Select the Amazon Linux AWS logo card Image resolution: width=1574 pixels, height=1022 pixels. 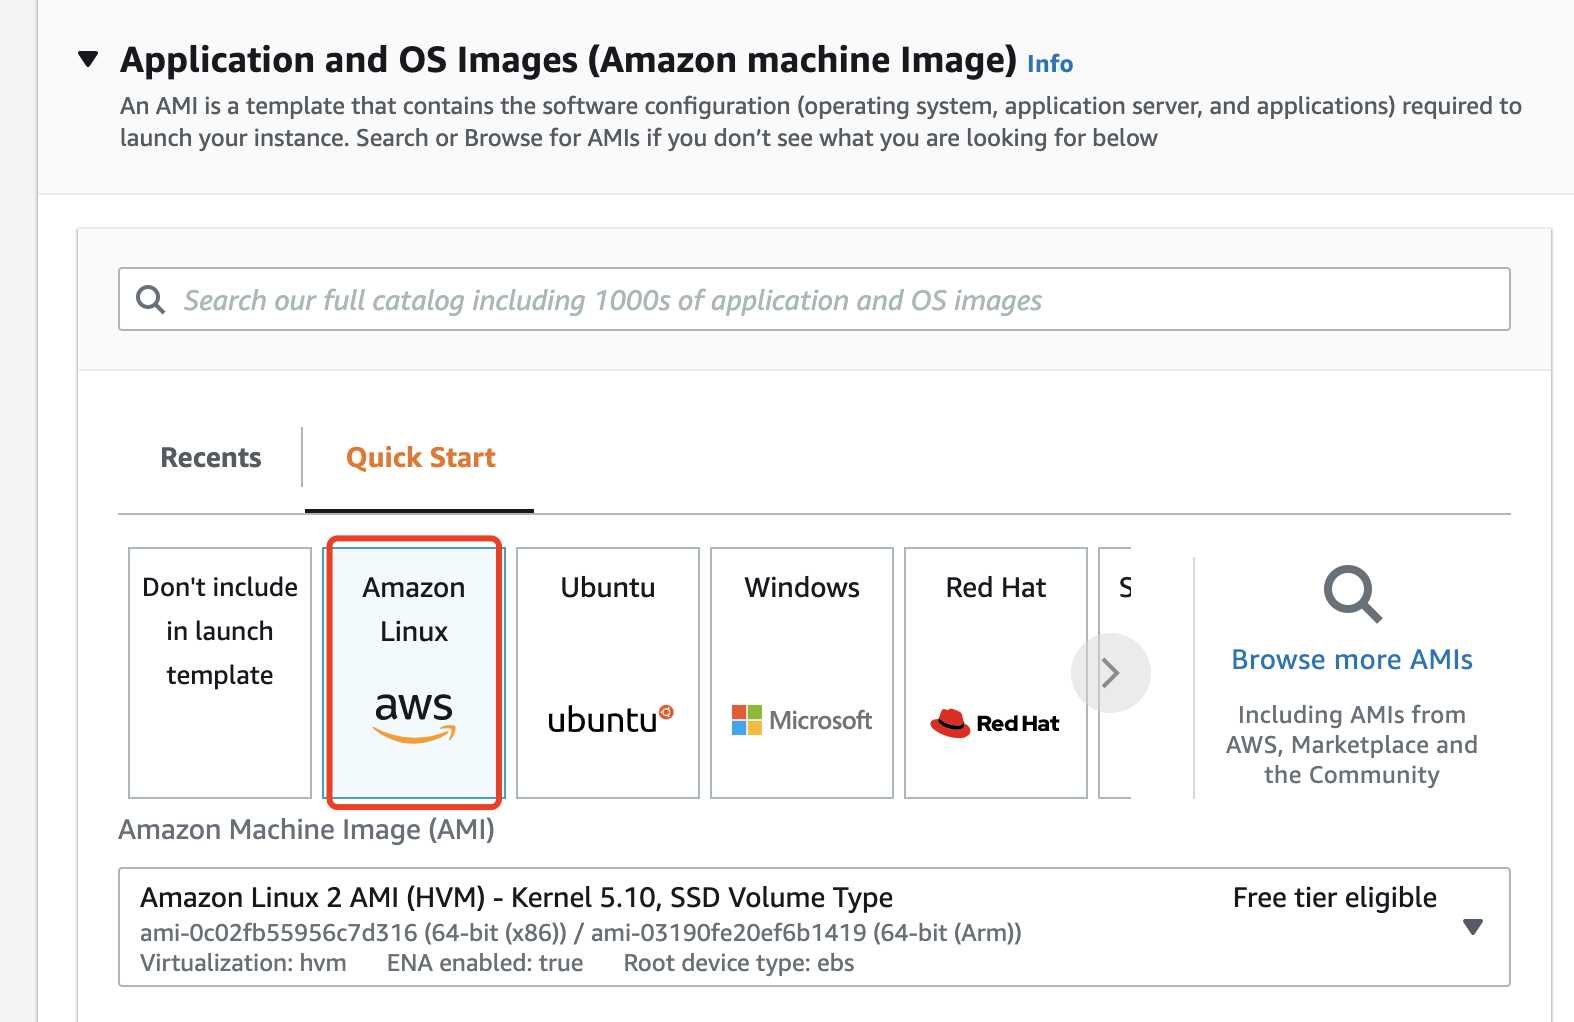click(x=414, y=672)
